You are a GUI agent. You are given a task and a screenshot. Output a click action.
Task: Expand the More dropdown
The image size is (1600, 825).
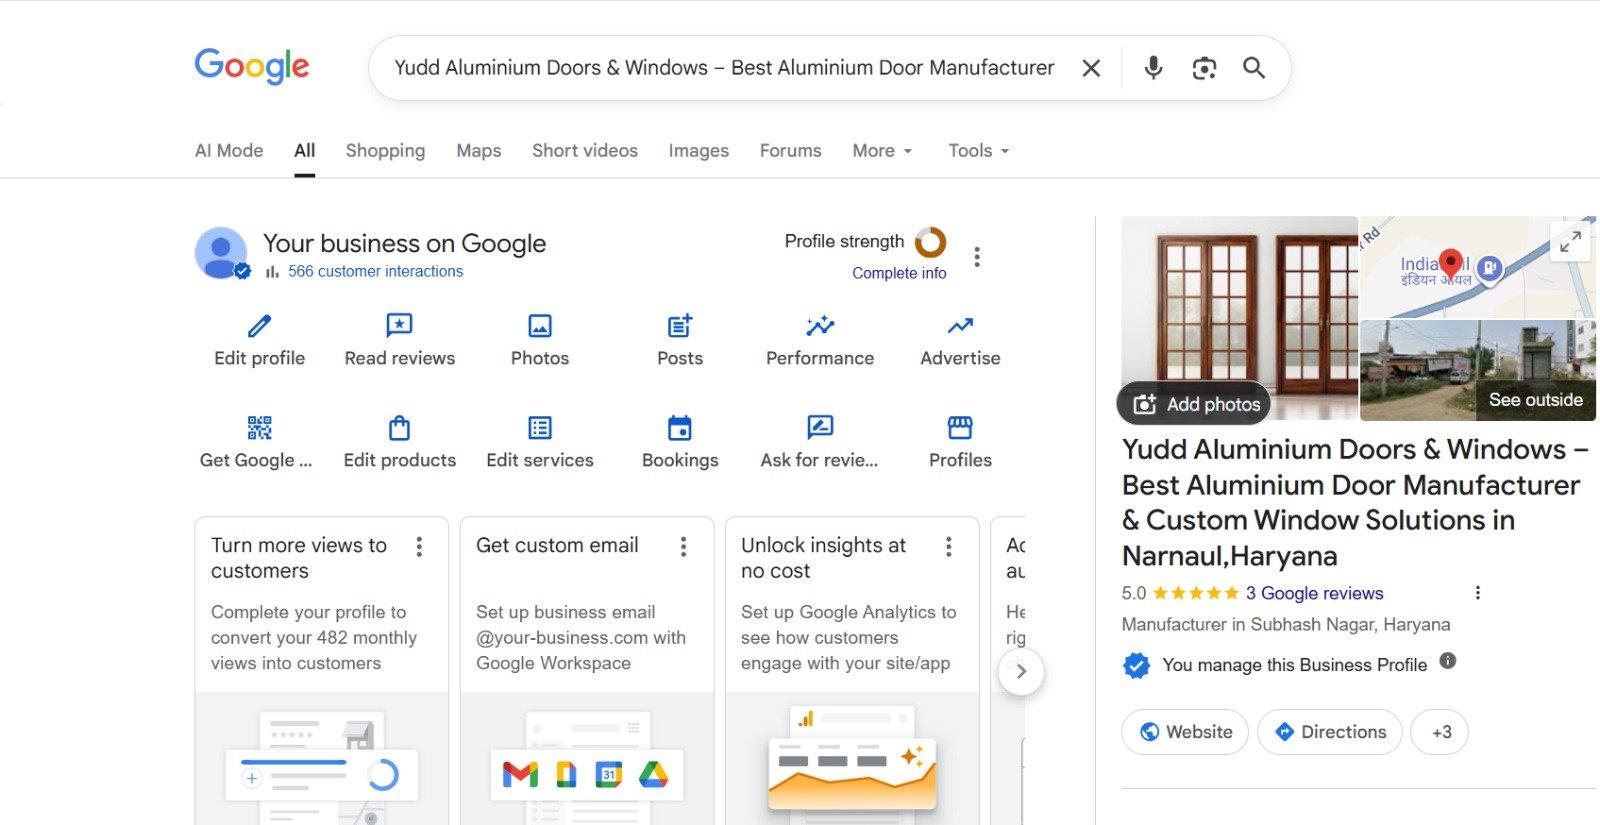882,150
